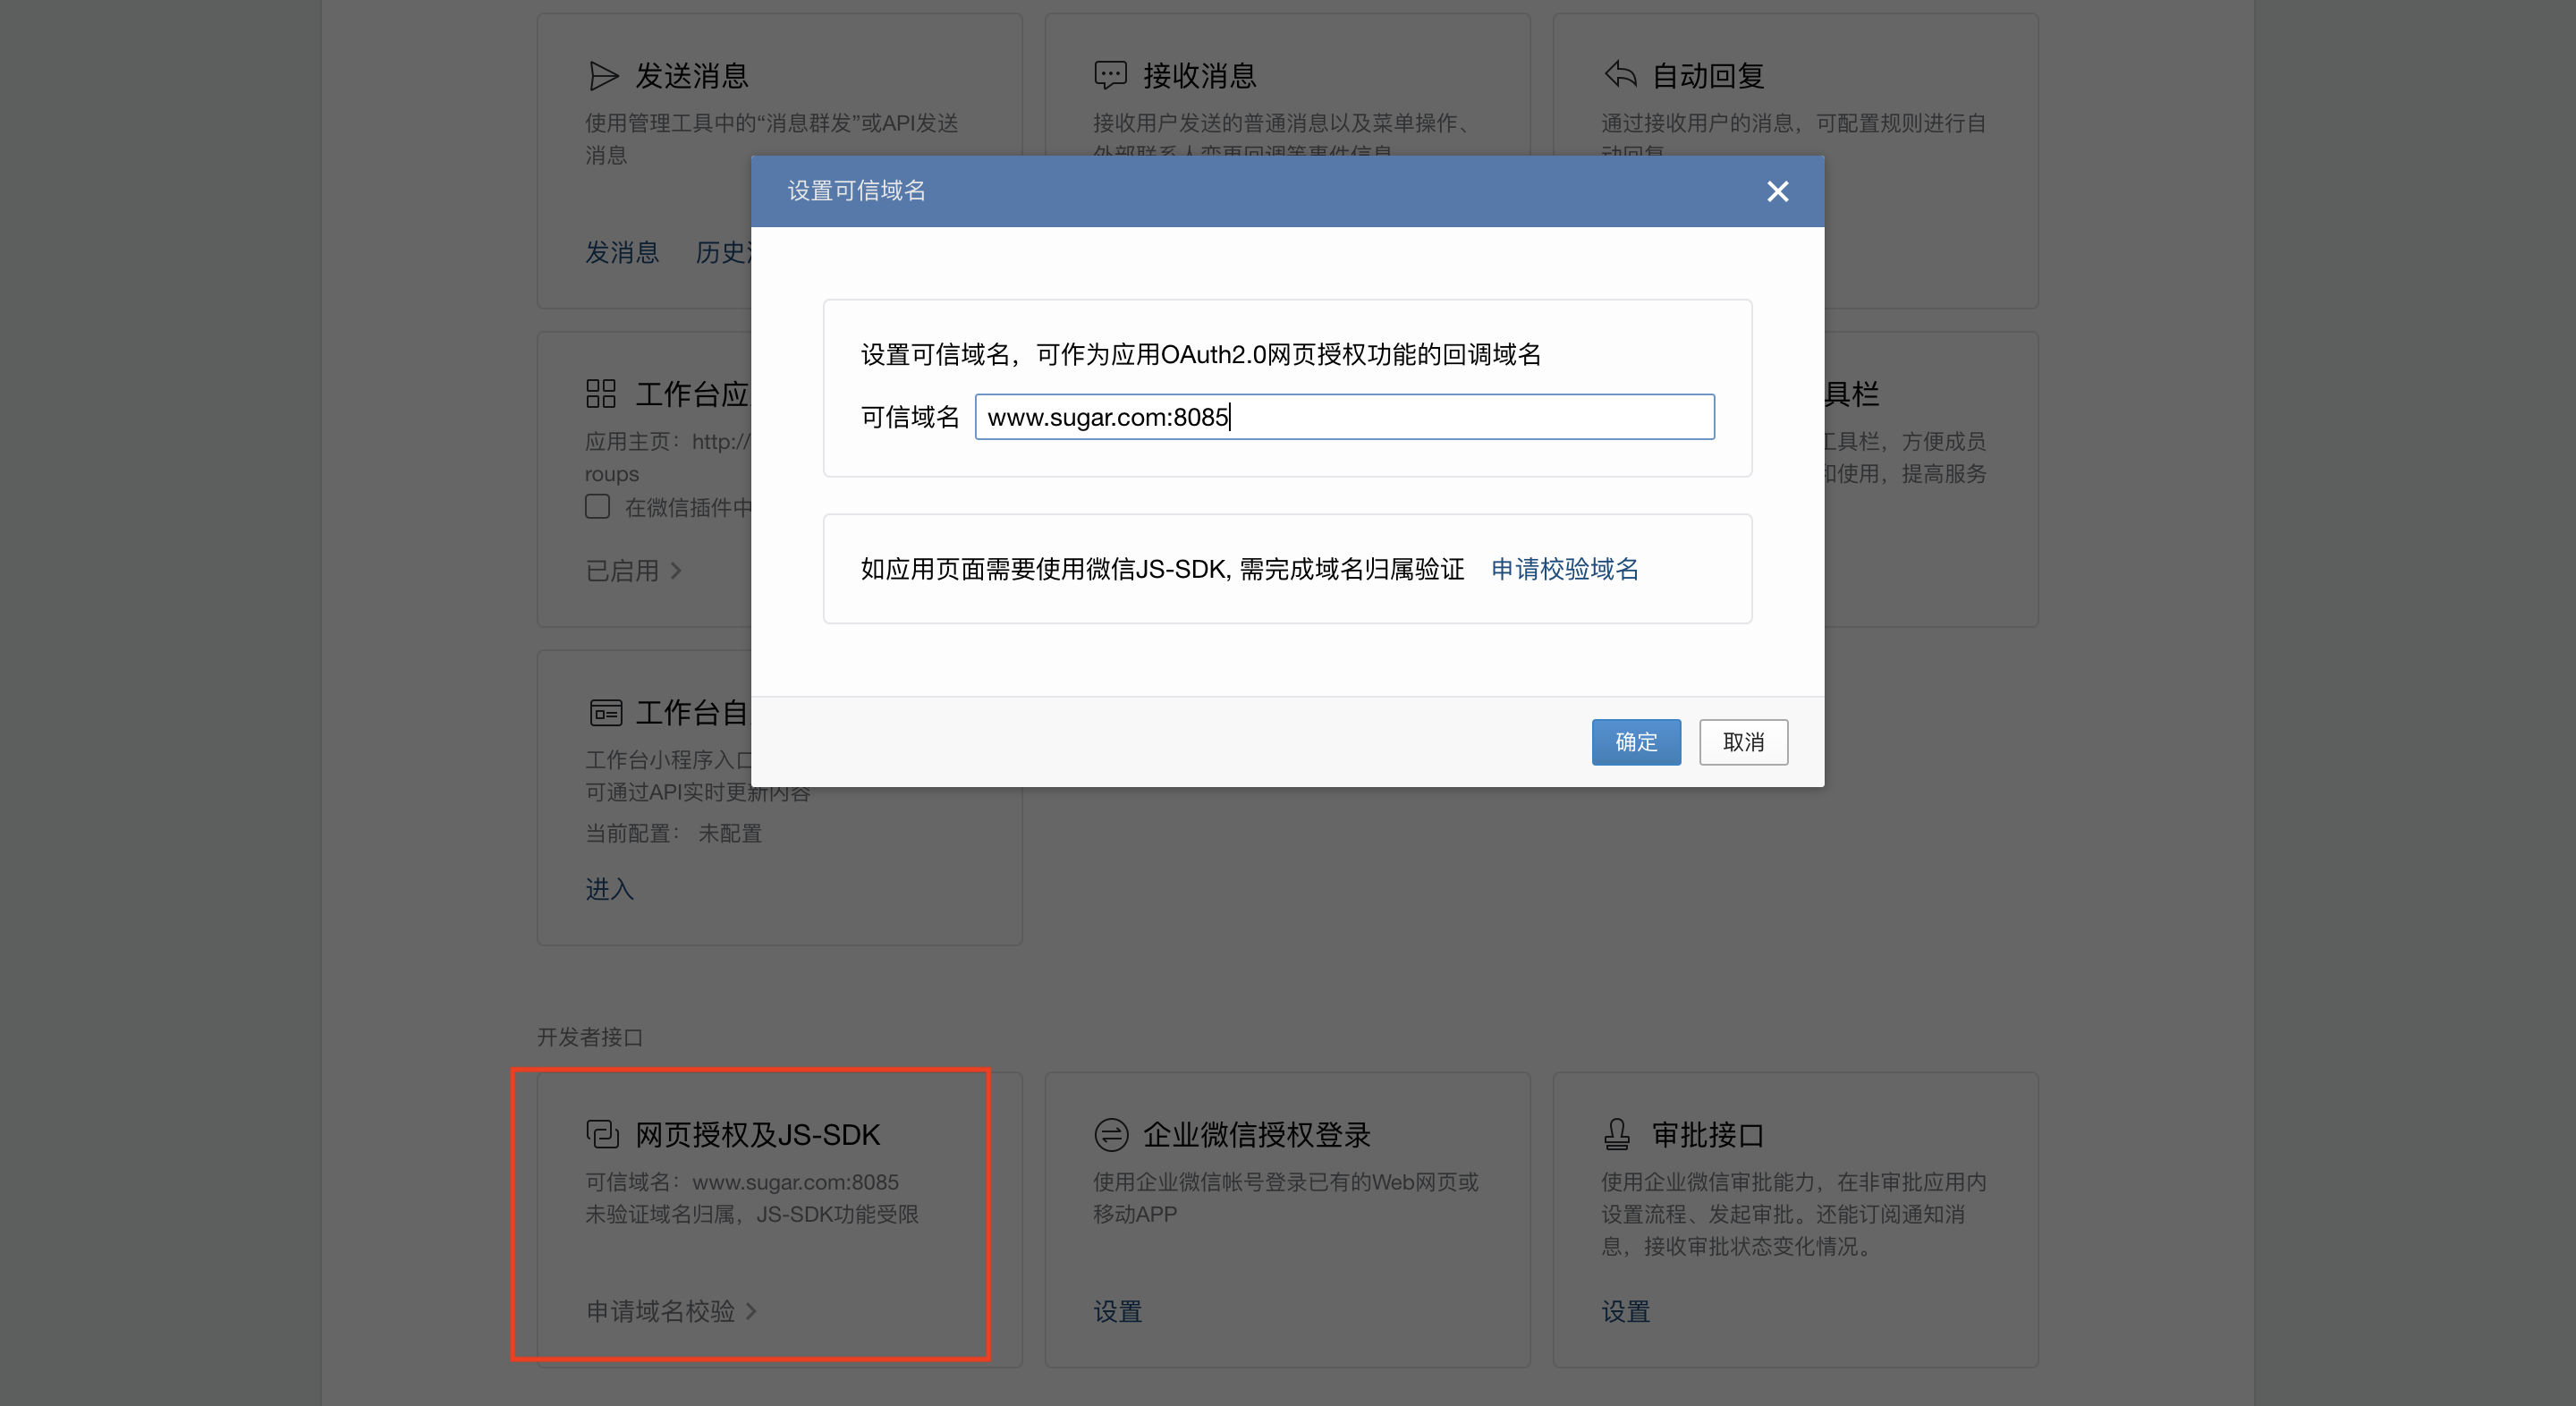This screenshot has width=2576, height=1406.
Task: Click the 取消 button
Action: click(1743, 742)
